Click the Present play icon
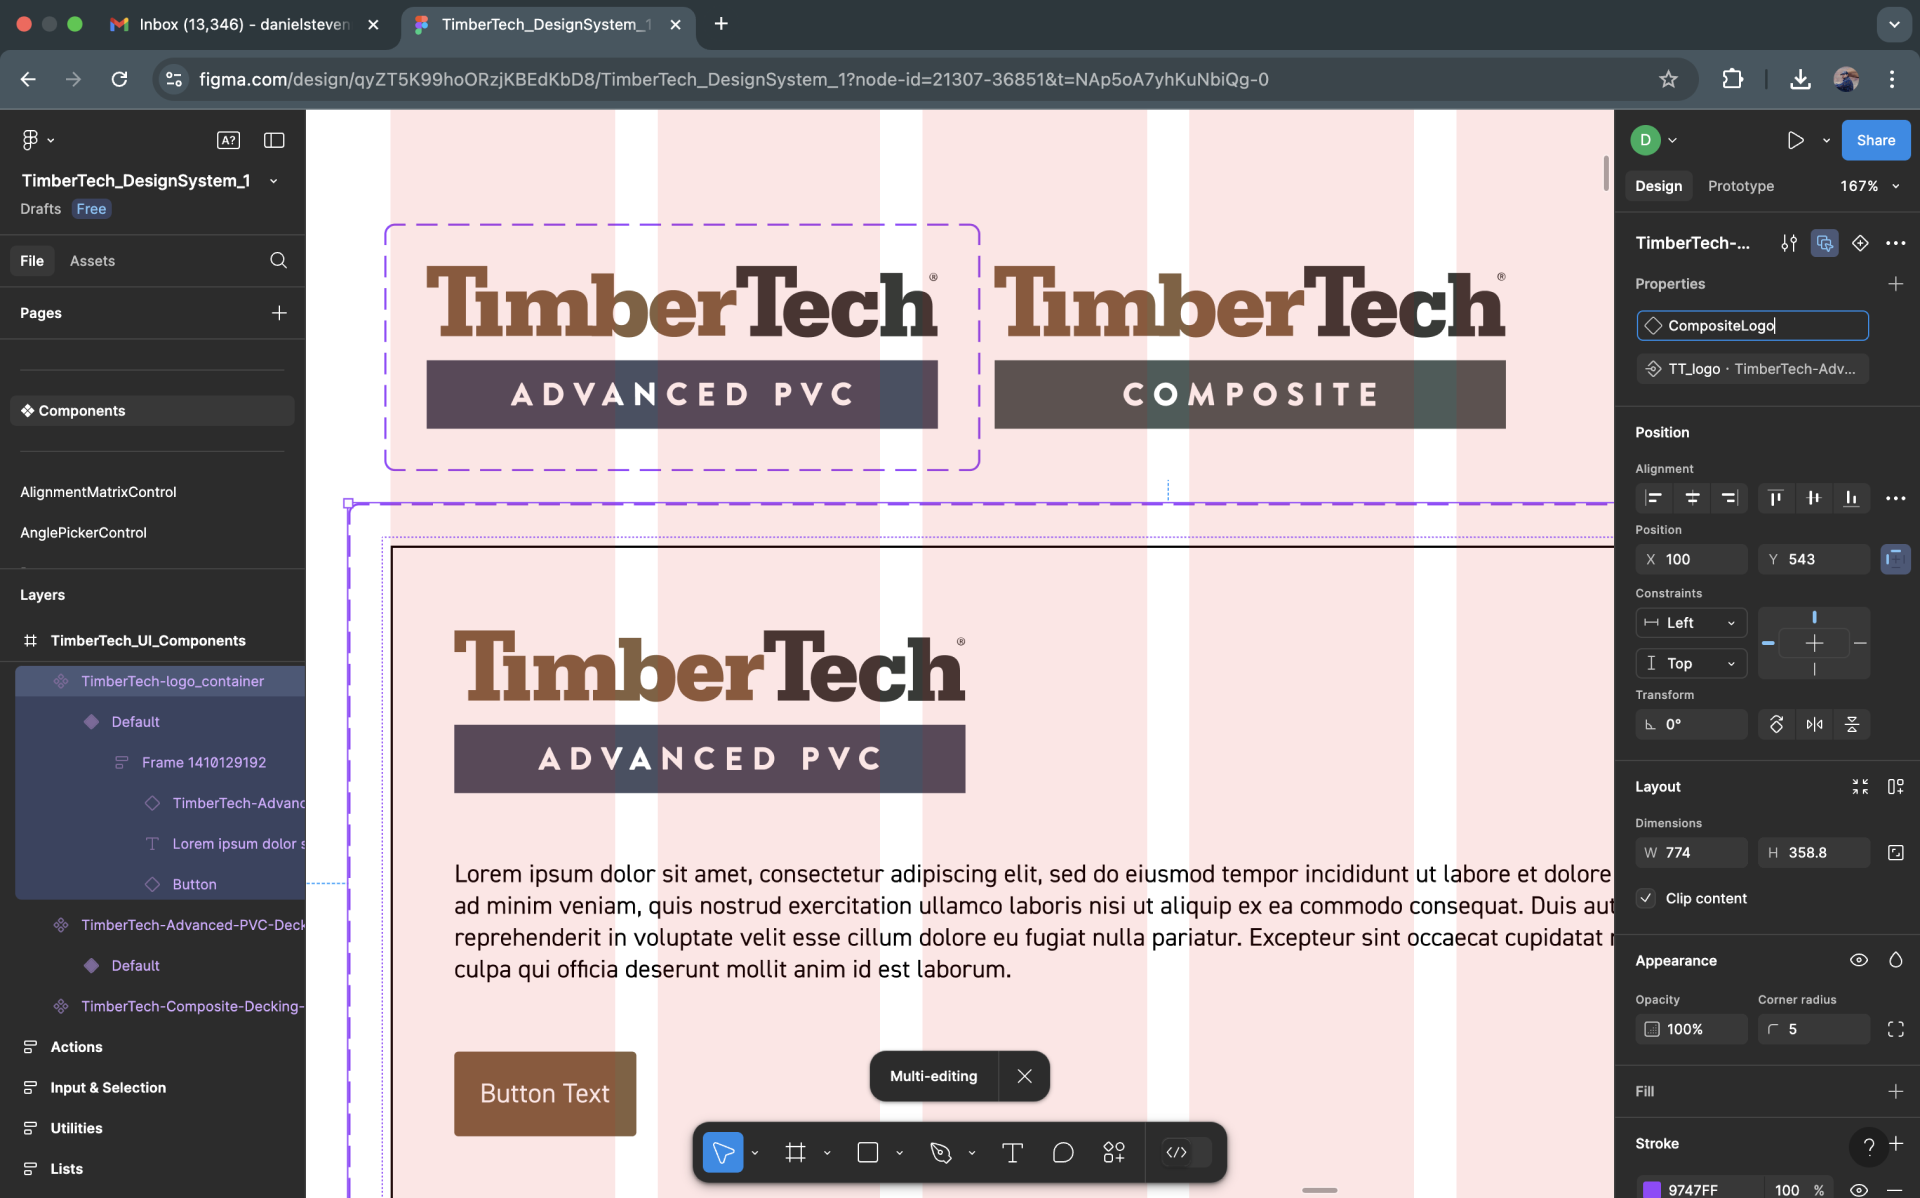This screenshot has width=1920, height=1198. tap(1796, 140)
